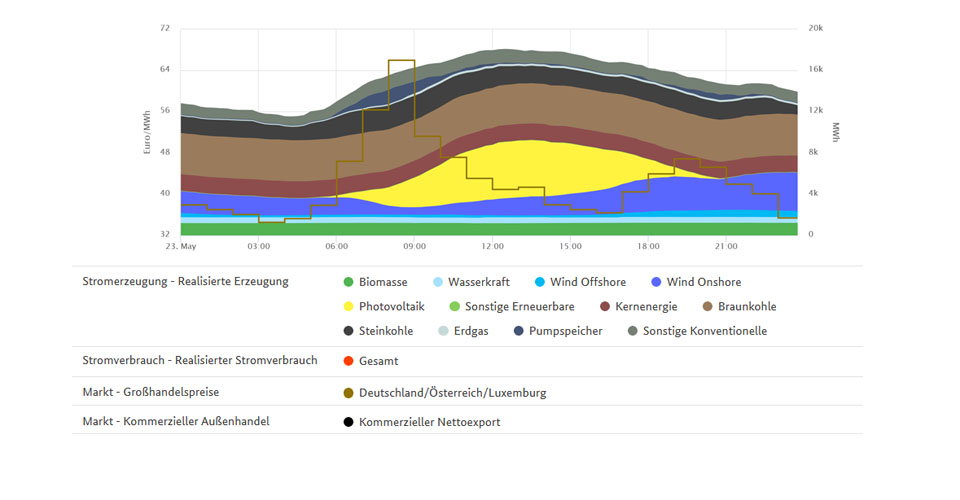Click the 56 left axis value
Screen dimensions: 960x500
165,111
